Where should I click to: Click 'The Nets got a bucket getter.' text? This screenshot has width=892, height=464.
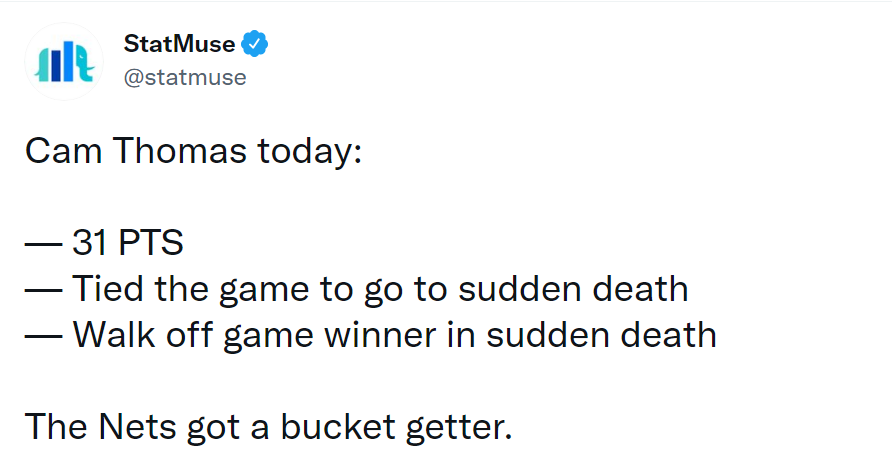point(269,426)
